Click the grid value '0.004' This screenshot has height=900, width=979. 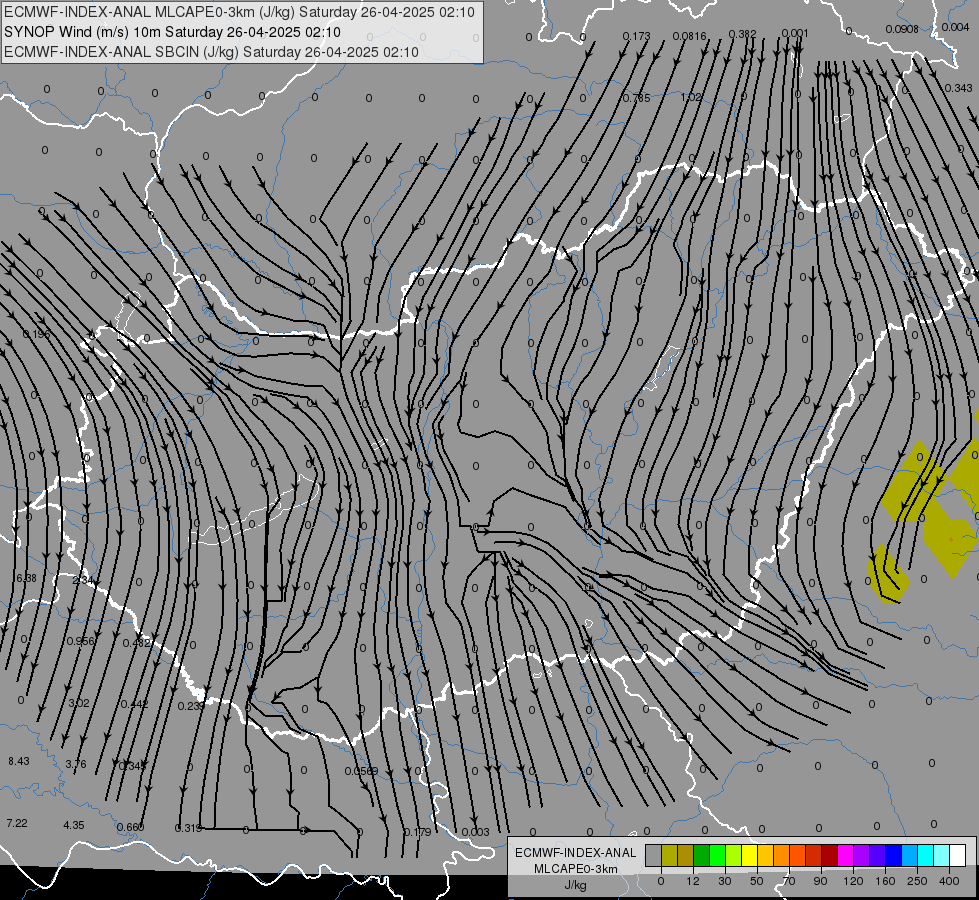point(955,27)
